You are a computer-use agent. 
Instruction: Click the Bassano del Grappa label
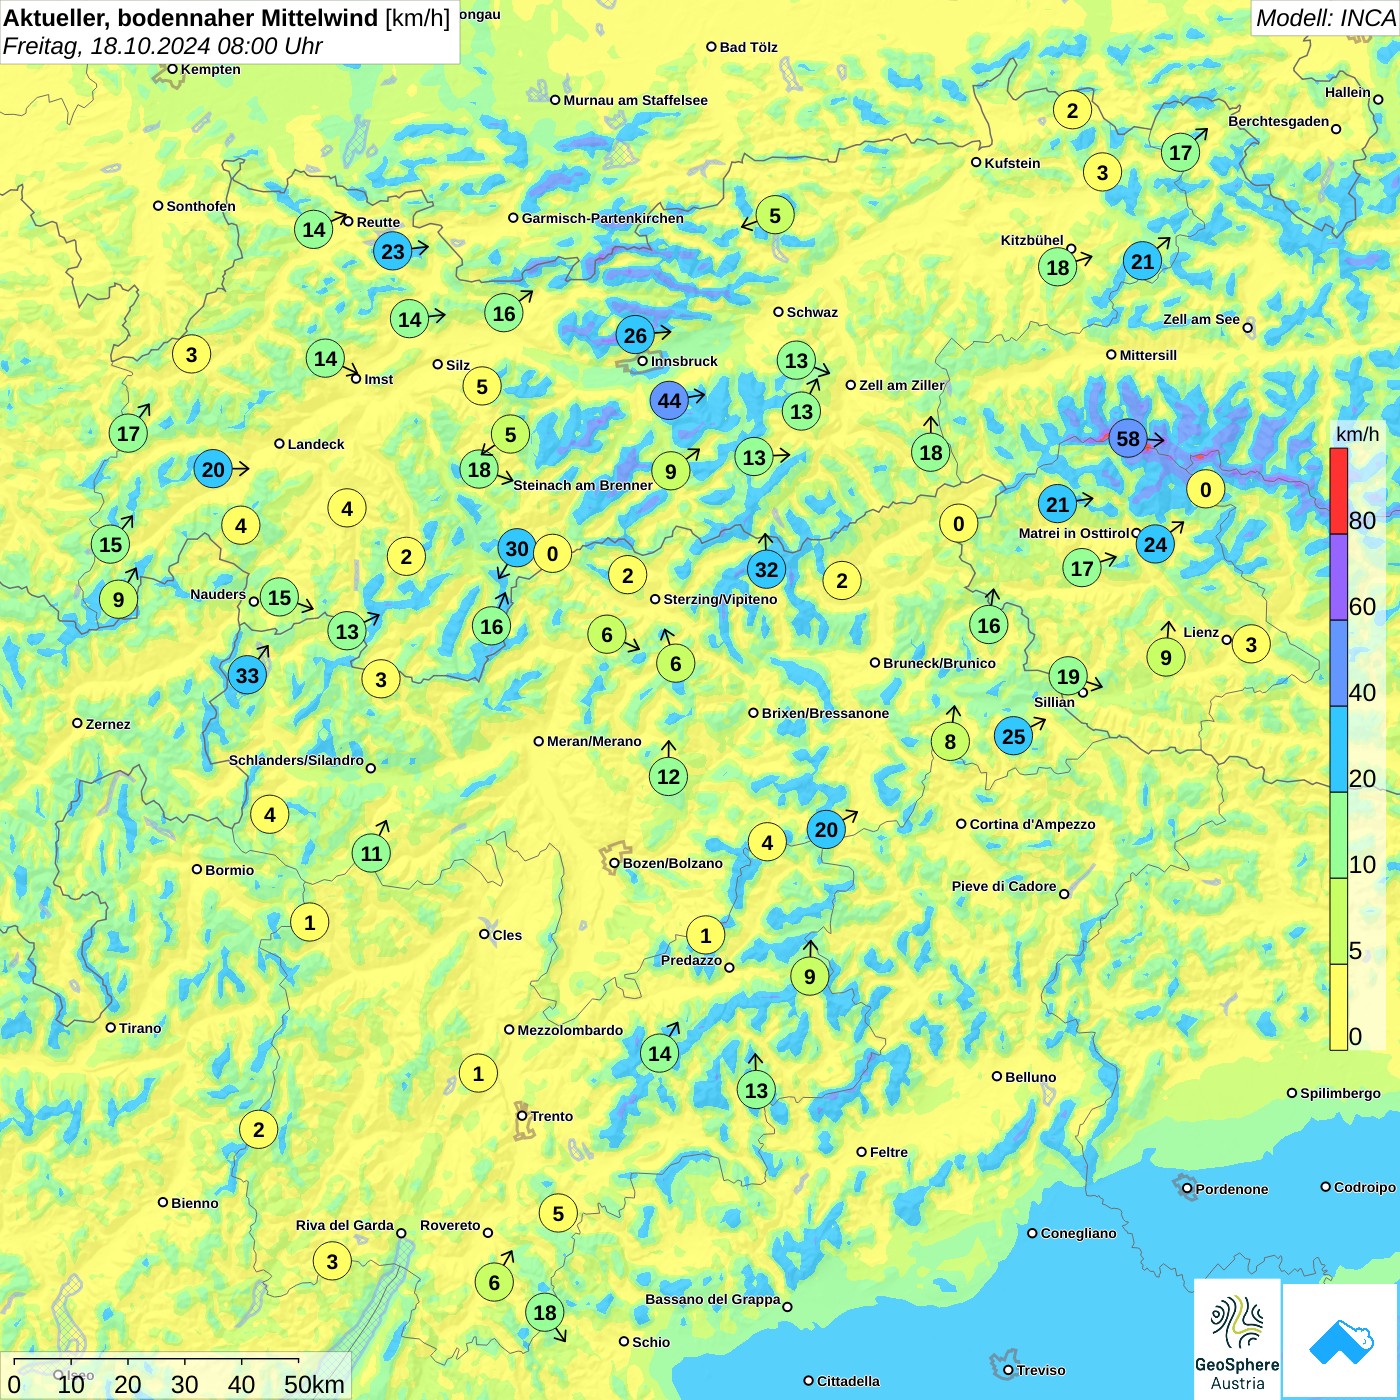click(712, 1299)
